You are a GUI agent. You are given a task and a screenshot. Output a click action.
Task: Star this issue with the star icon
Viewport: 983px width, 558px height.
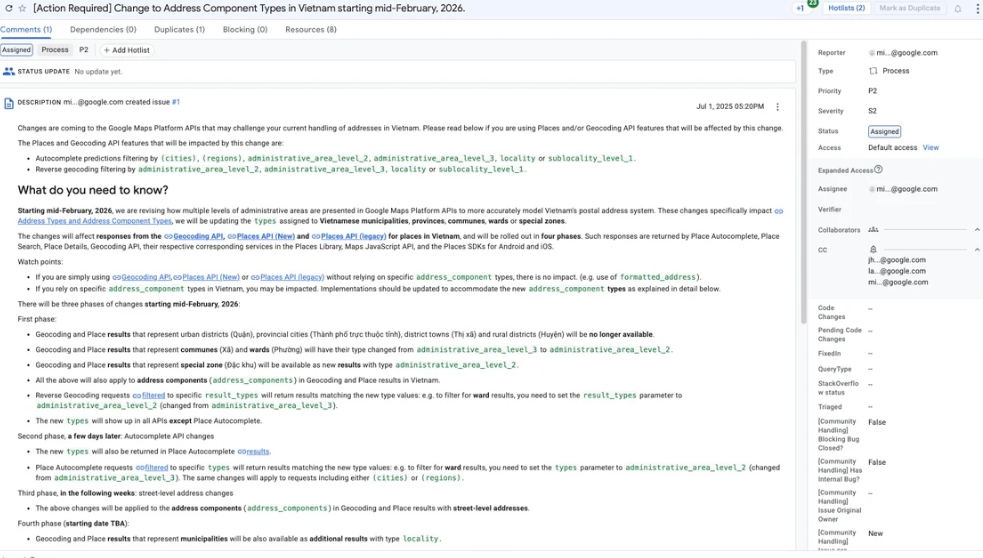coord(22,8)
